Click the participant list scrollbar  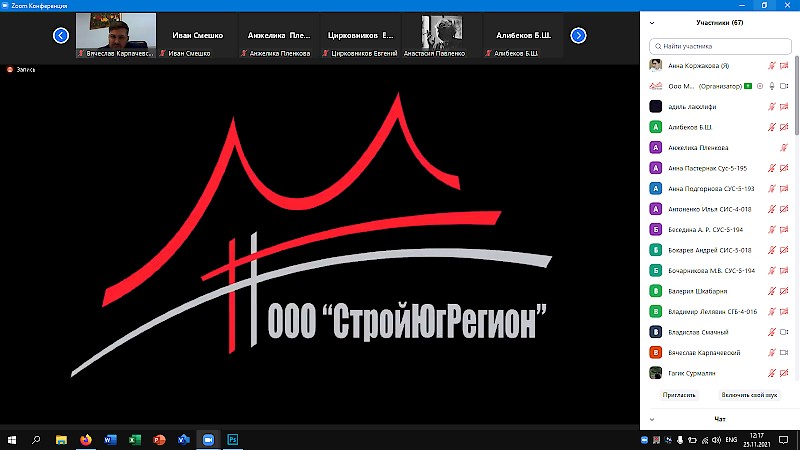tap(796, 100)
